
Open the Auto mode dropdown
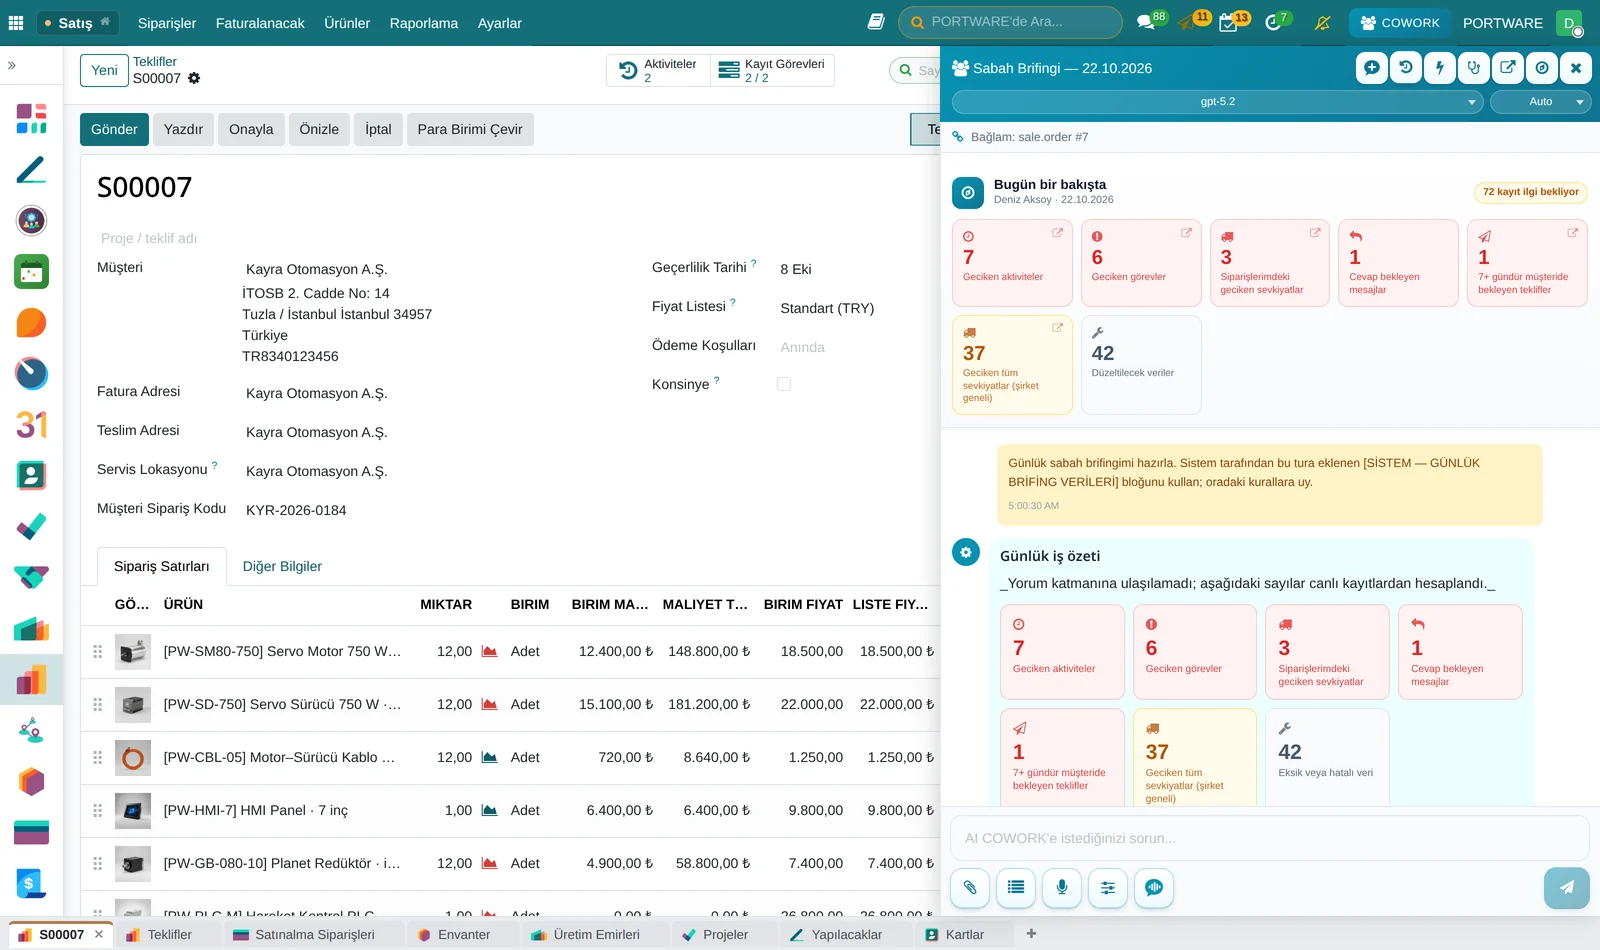[1540, 102]
